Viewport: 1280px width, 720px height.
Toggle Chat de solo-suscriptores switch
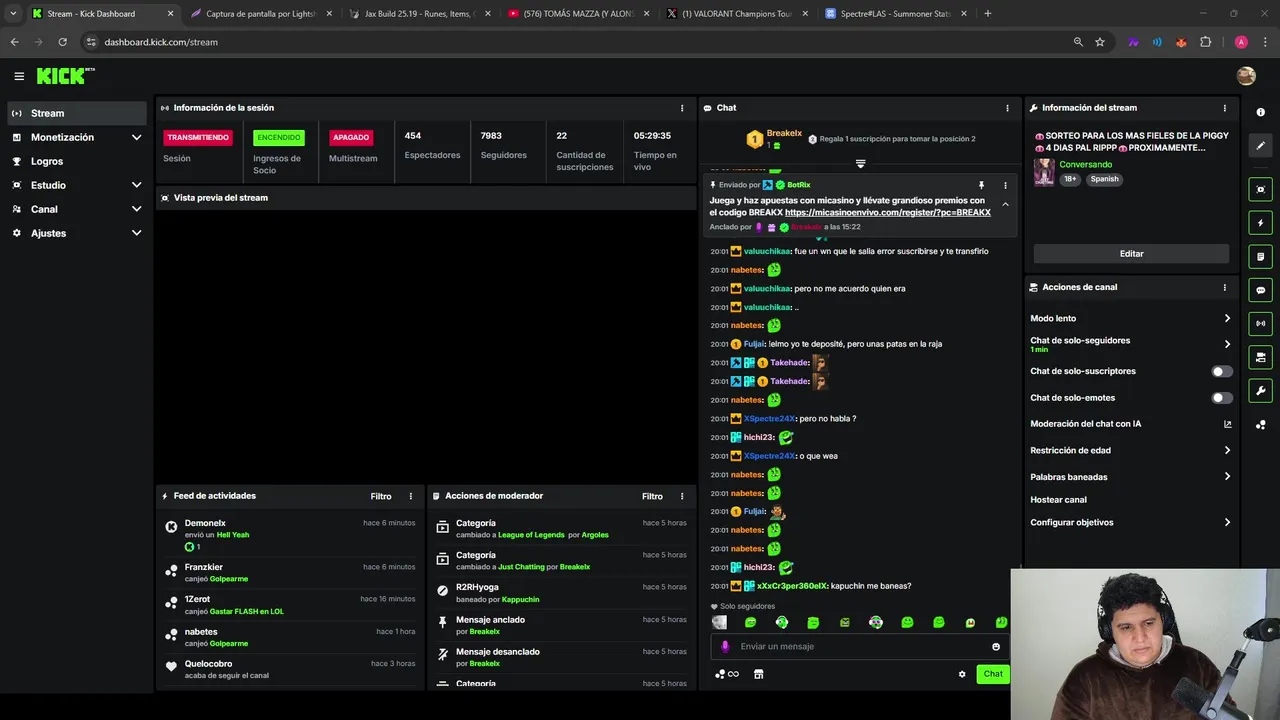point(1222,371)
